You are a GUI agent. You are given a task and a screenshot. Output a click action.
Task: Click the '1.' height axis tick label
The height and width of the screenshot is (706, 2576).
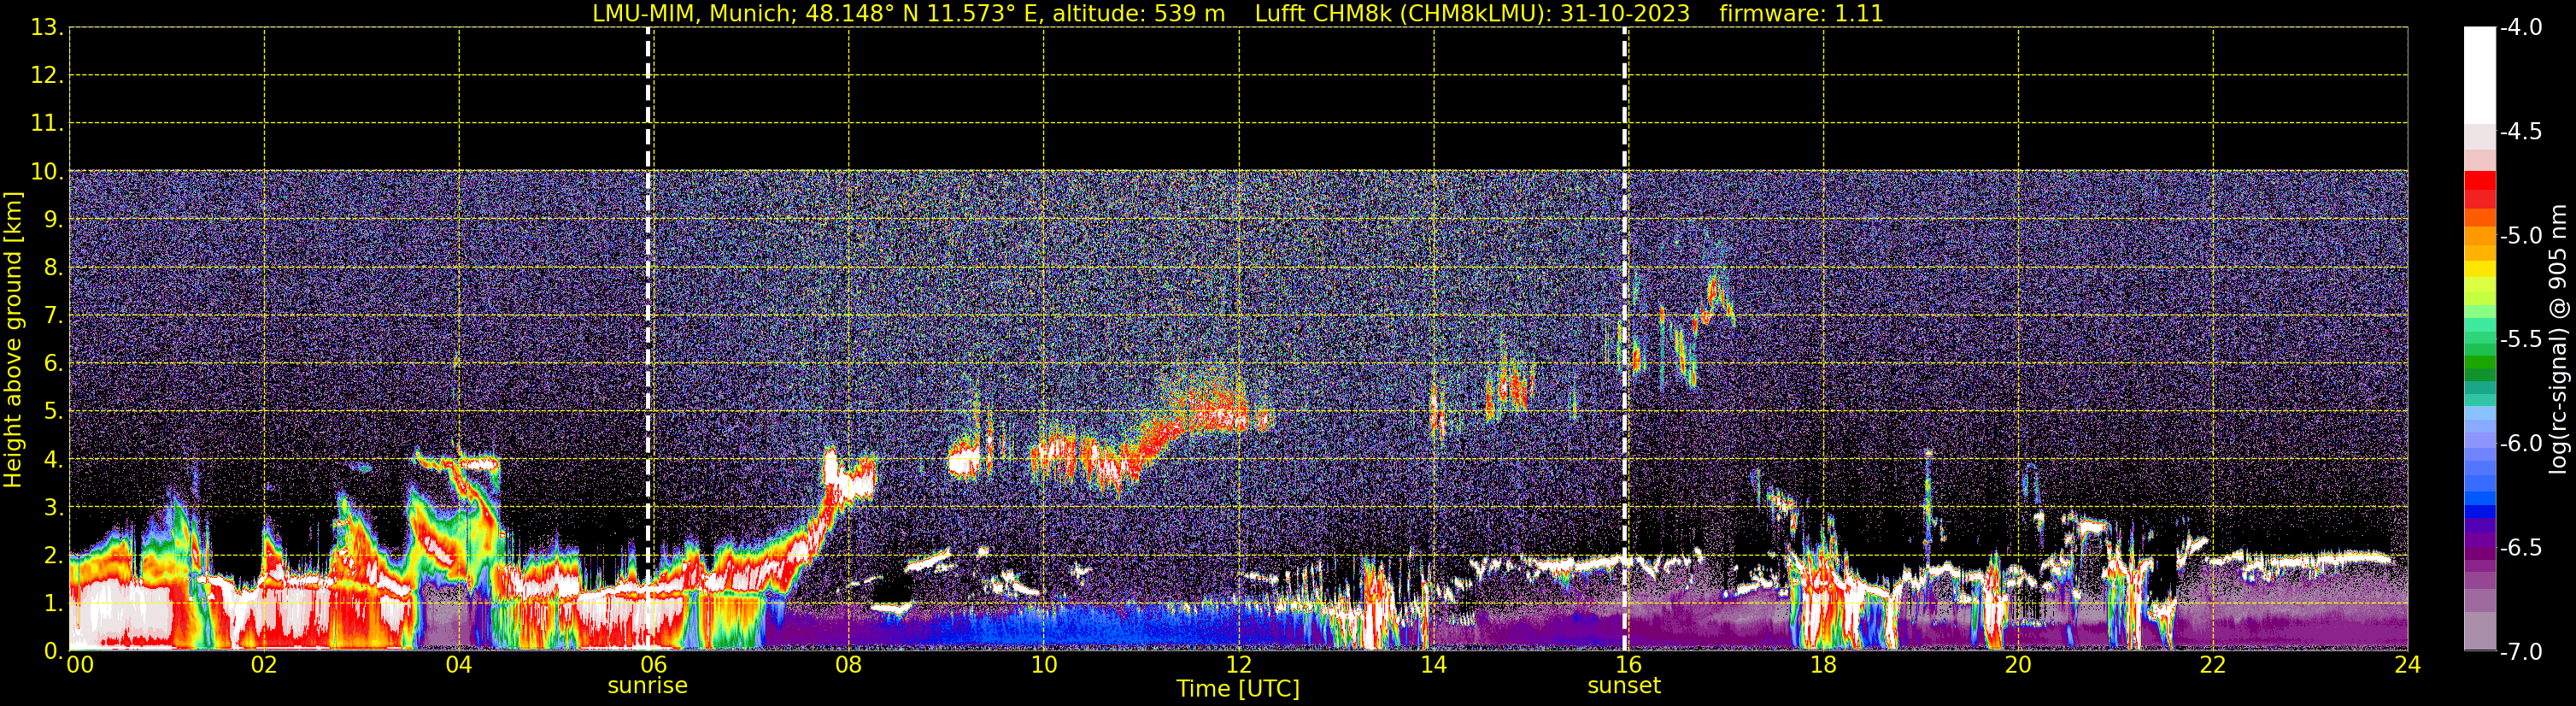[x=53, y=604]
